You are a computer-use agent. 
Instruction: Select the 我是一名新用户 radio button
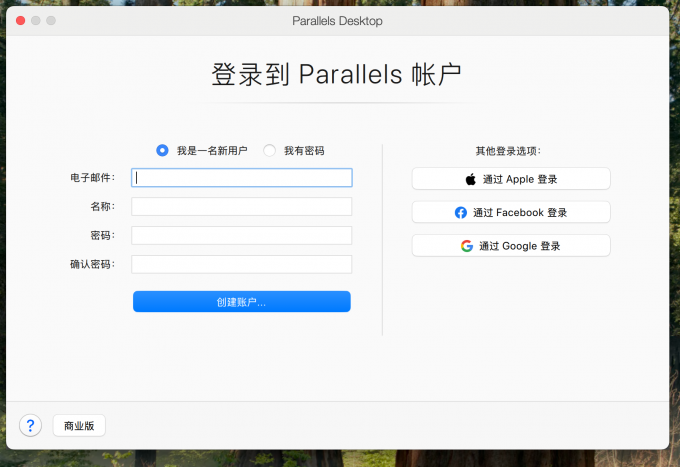pos(162,150)
